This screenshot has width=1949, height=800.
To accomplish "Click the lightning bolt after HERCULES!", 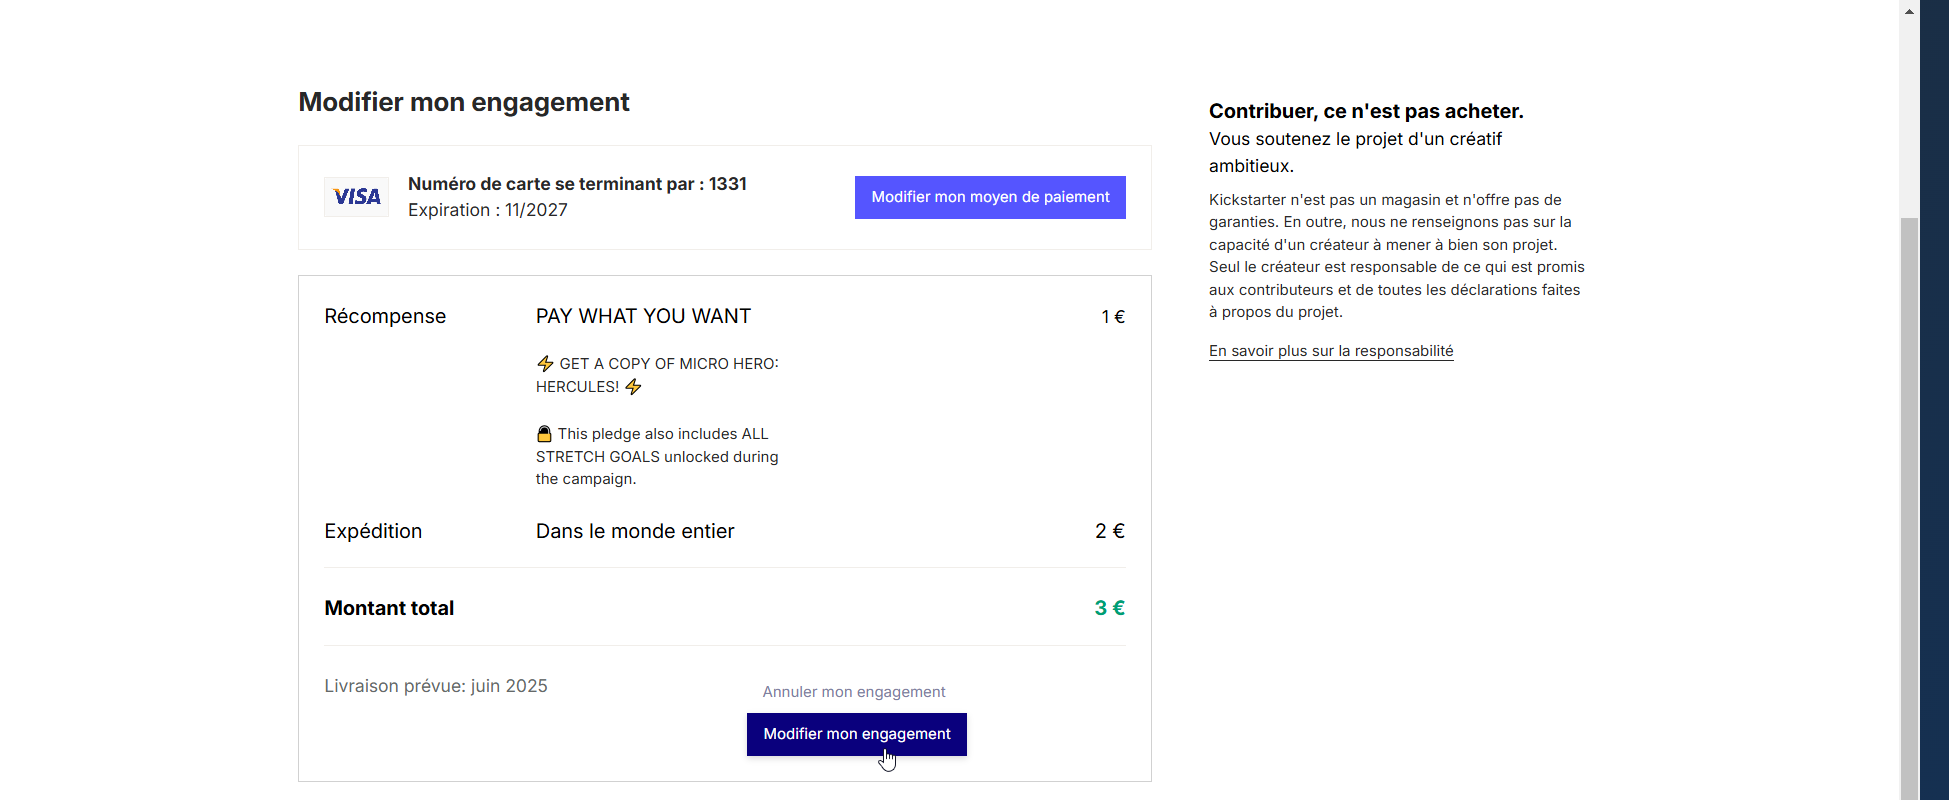I will [633, 387].
